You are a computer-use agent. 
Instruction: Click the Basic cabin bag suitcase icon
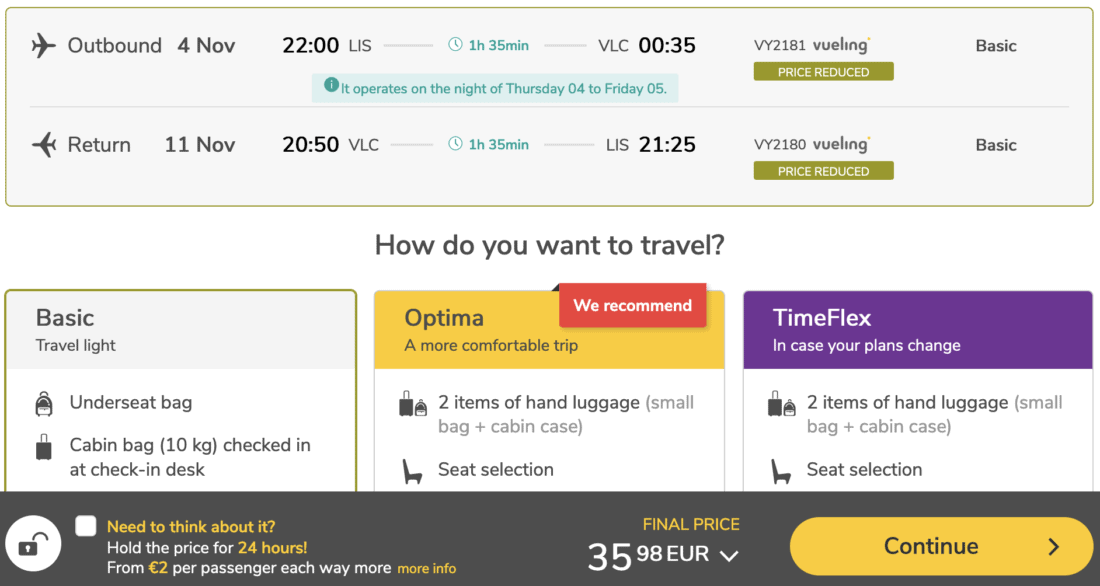click(44, 448)
